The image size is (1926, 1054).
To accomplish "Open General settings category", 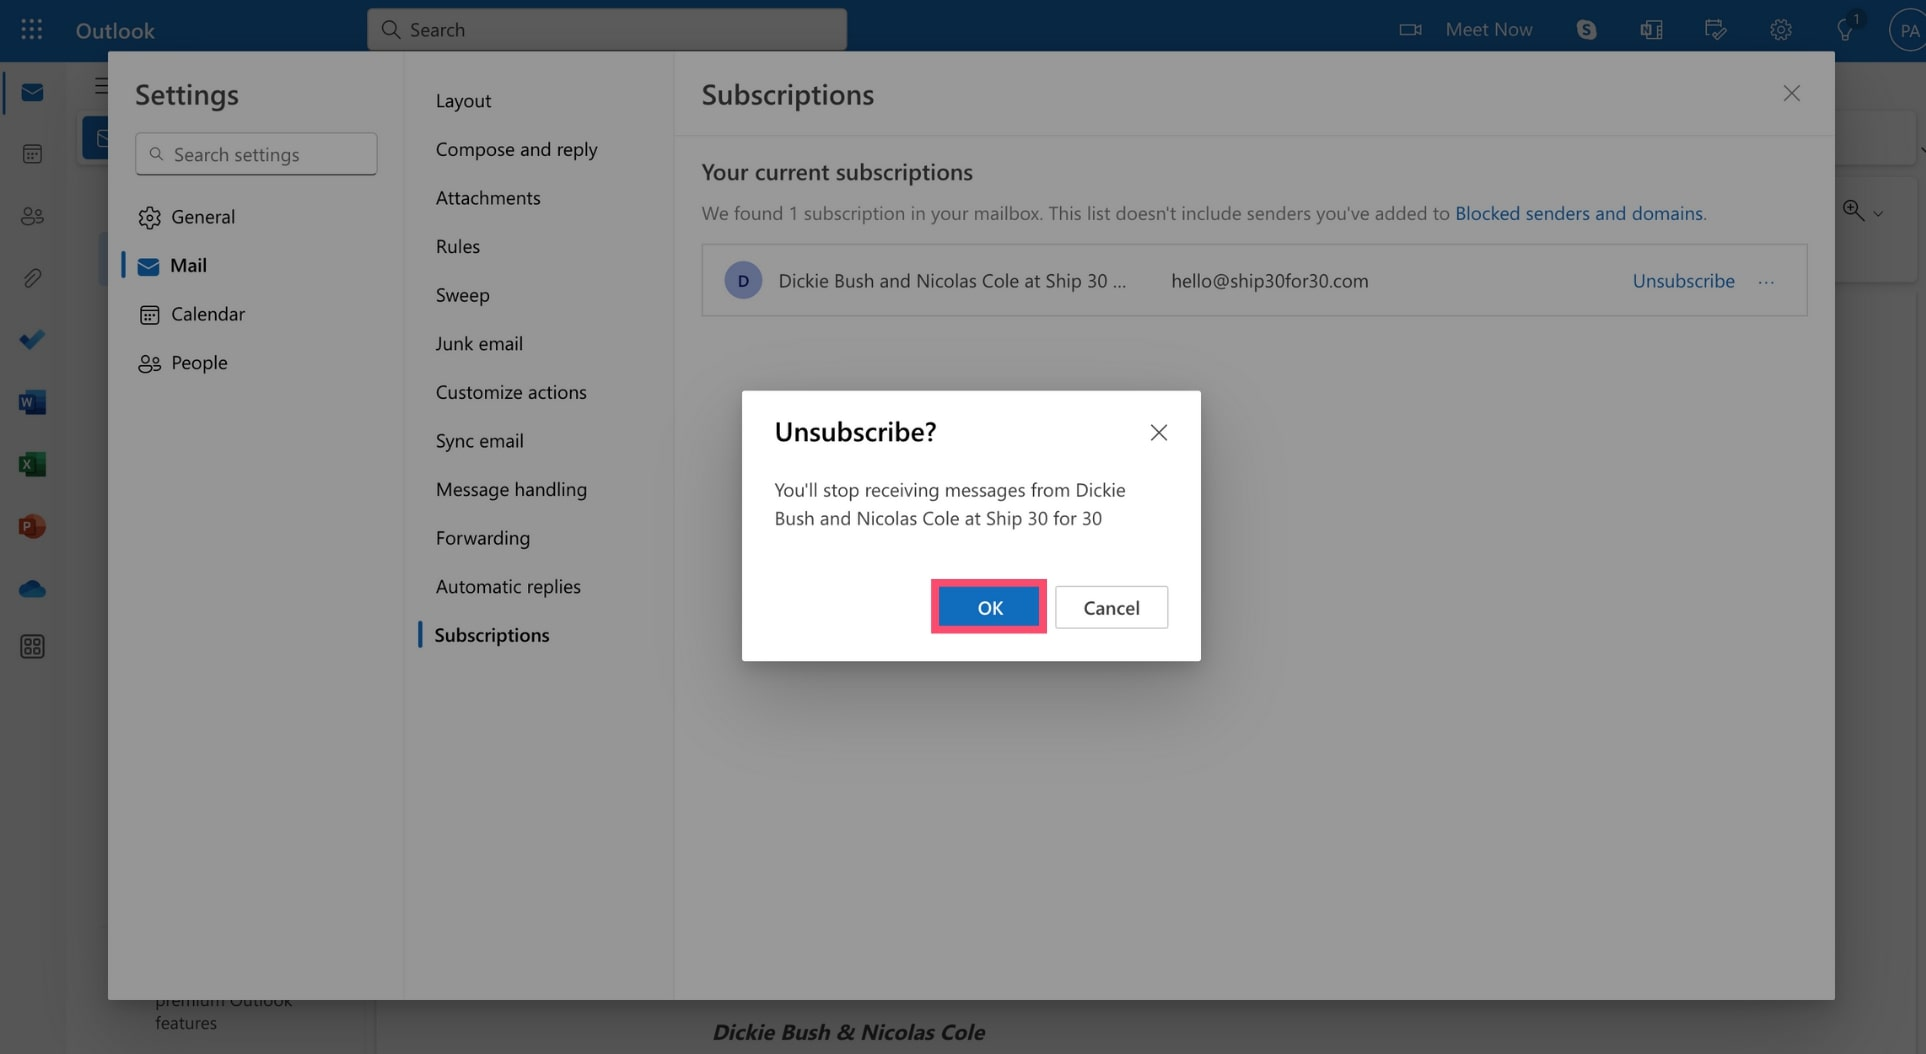I will (x=202, y=217).
